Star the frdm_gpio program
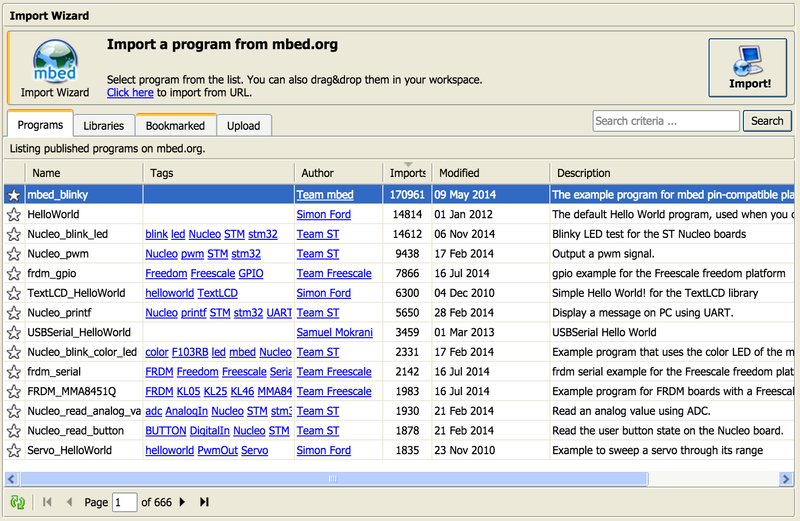Image resolution: width=800 pixels, height=521 pixels. coord(14,274)
